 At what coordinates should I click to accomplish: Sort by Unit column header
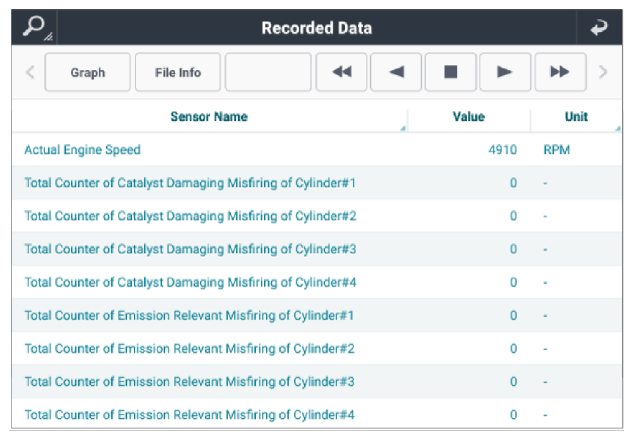(x=576, y=117)
